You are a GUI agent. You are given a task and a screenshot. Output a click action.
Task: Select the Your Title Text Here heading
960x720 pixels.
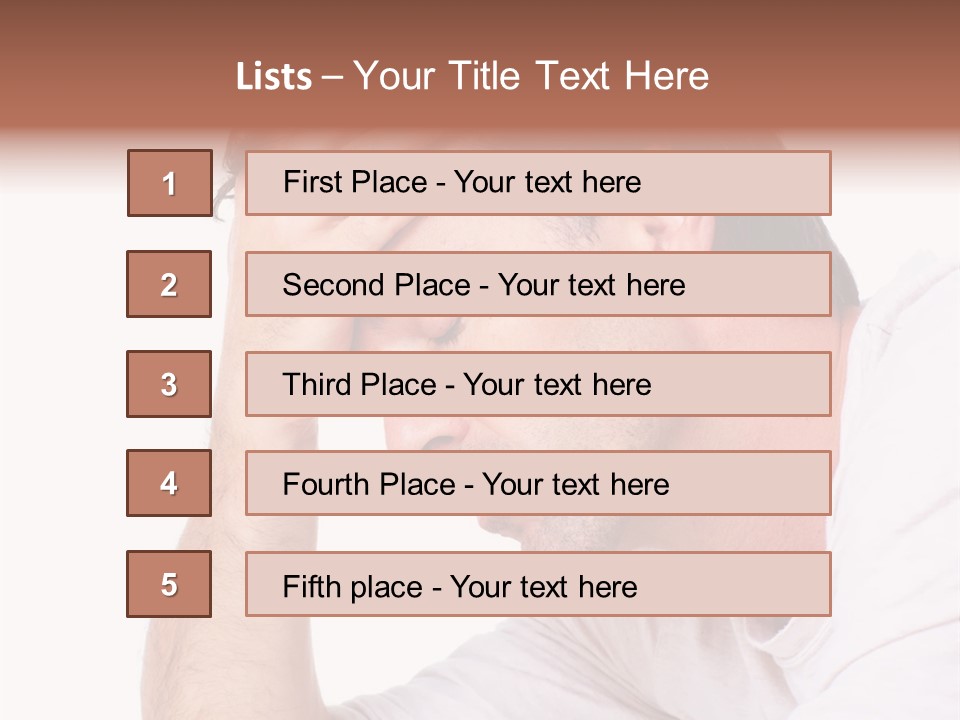[x=531, y=76]
